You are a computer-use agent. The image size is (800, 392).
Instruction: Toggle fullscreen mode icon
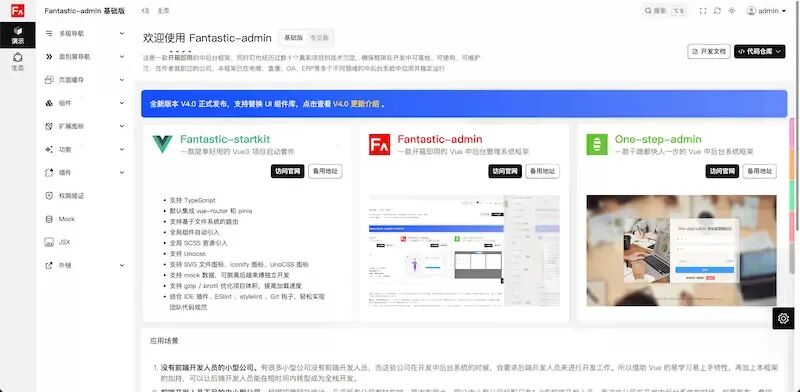[703, 11]
